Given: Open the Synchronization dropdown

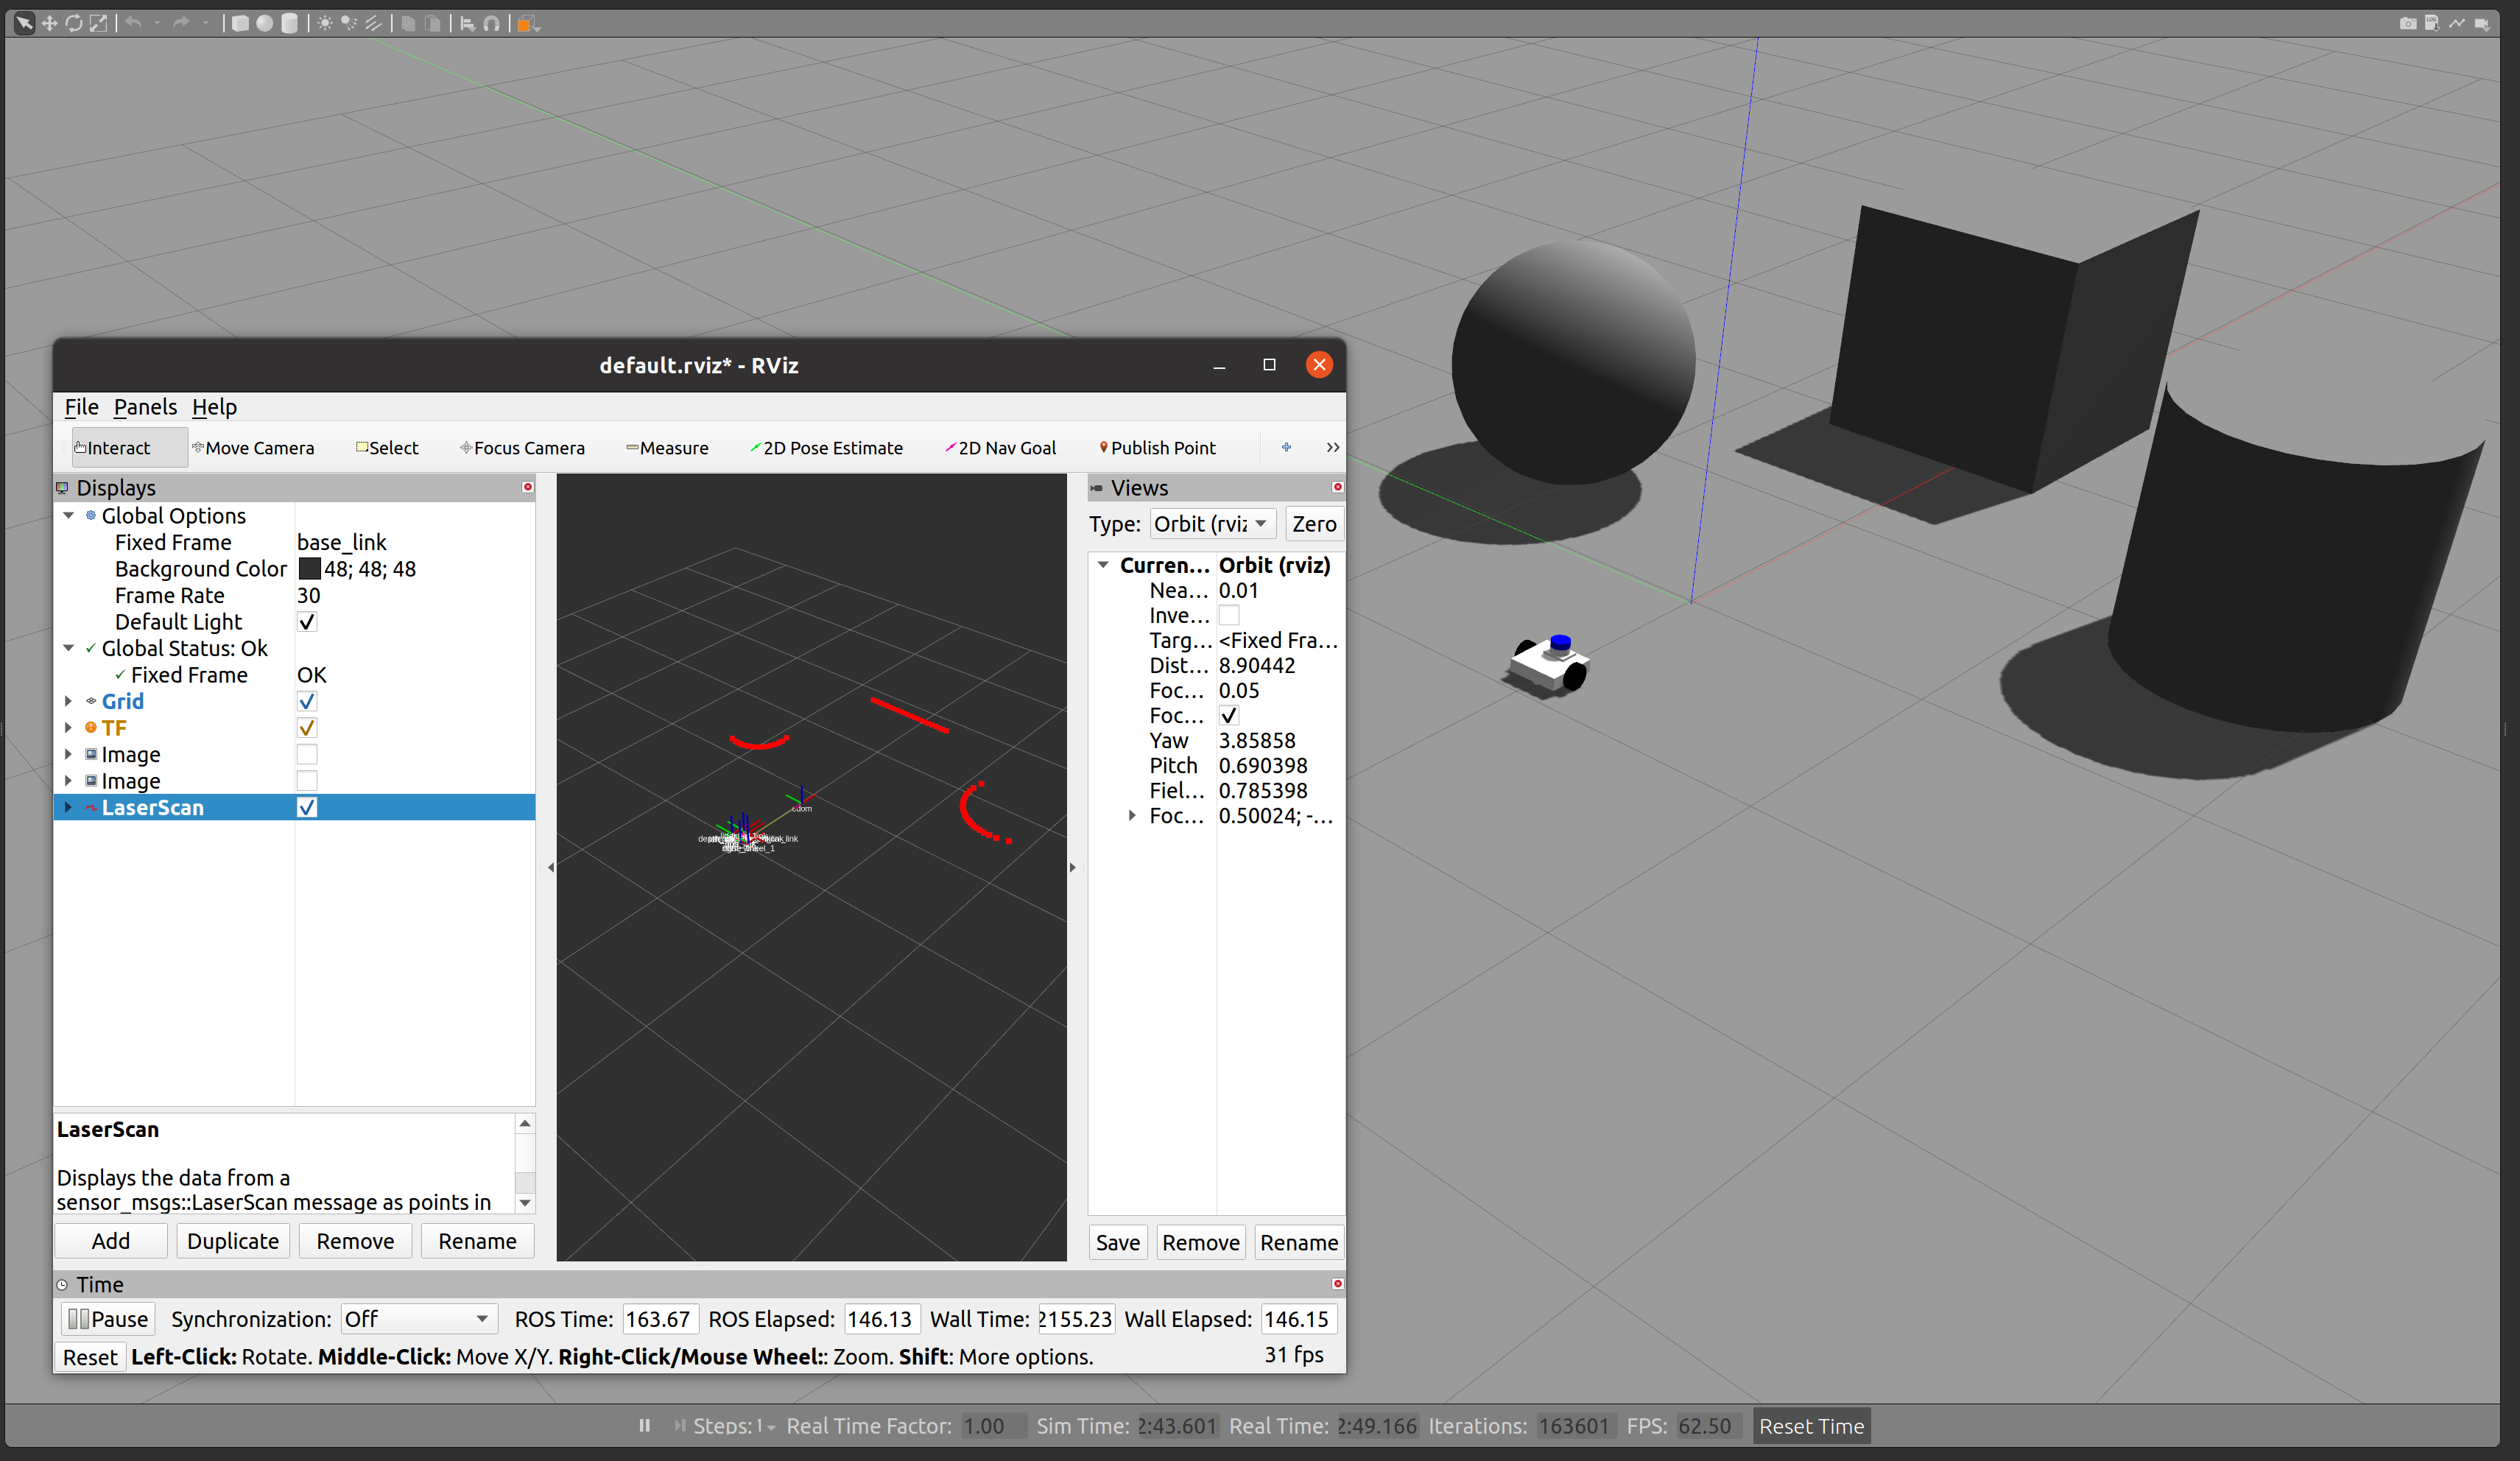Looking at the screenshot, I should tap(418, 1319).
